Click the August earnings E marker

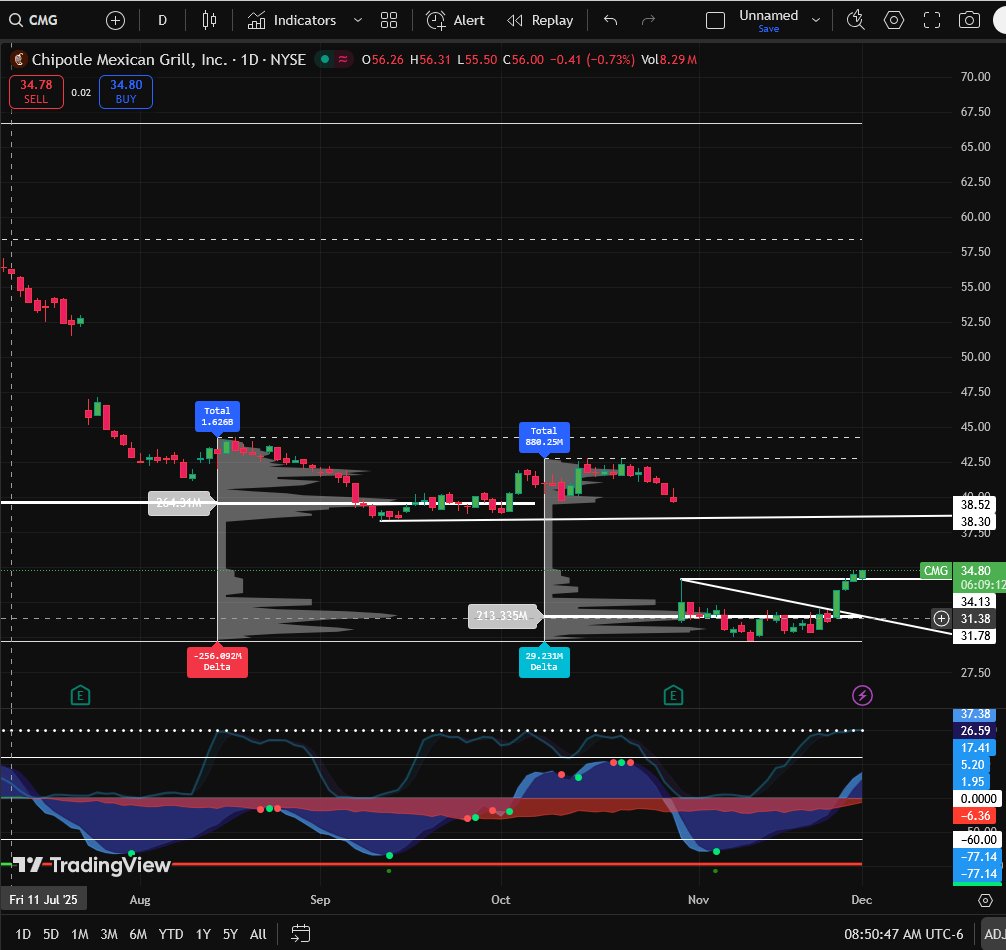[x=80, y=695]
